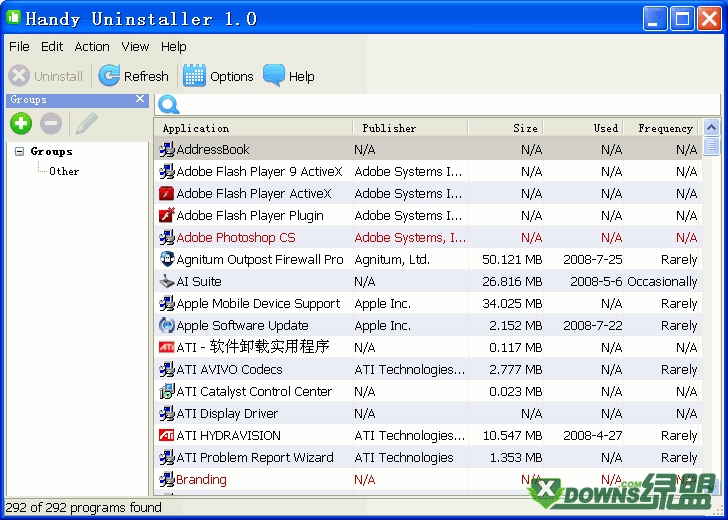Close the Groups panel

[x=140, y=99]
